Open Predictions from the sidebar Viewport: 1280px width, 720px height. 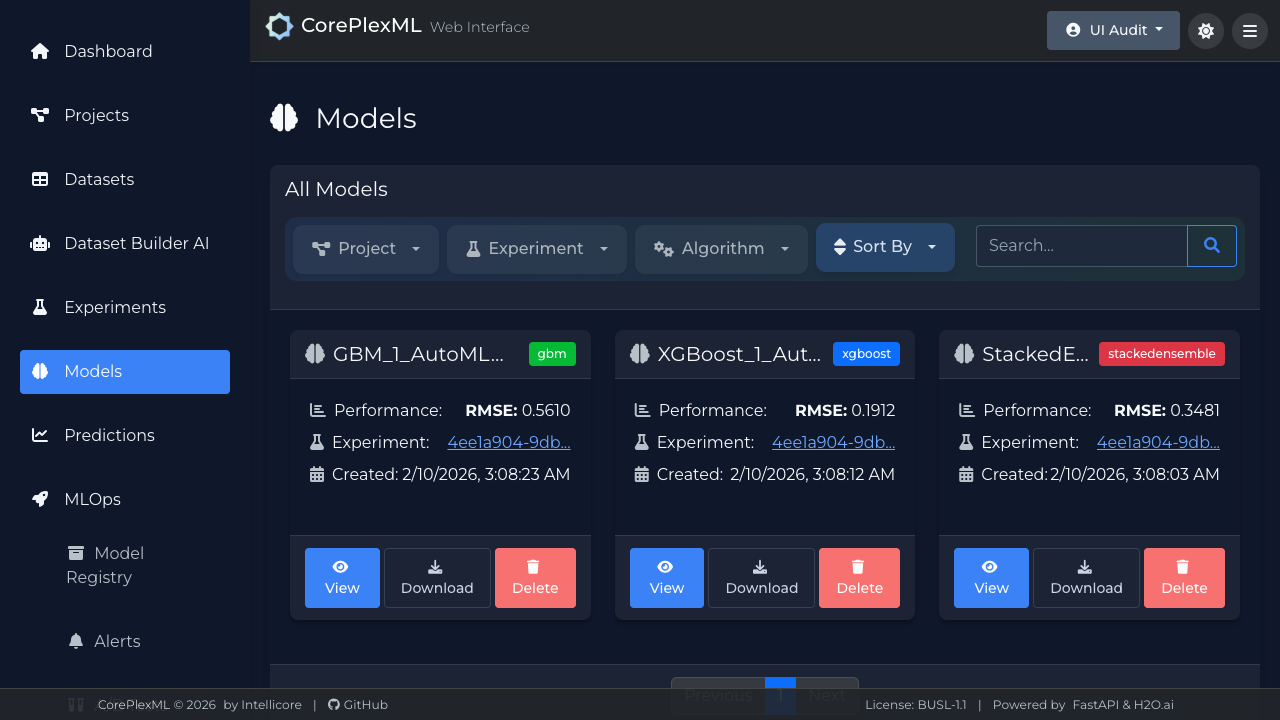(109, 435)
